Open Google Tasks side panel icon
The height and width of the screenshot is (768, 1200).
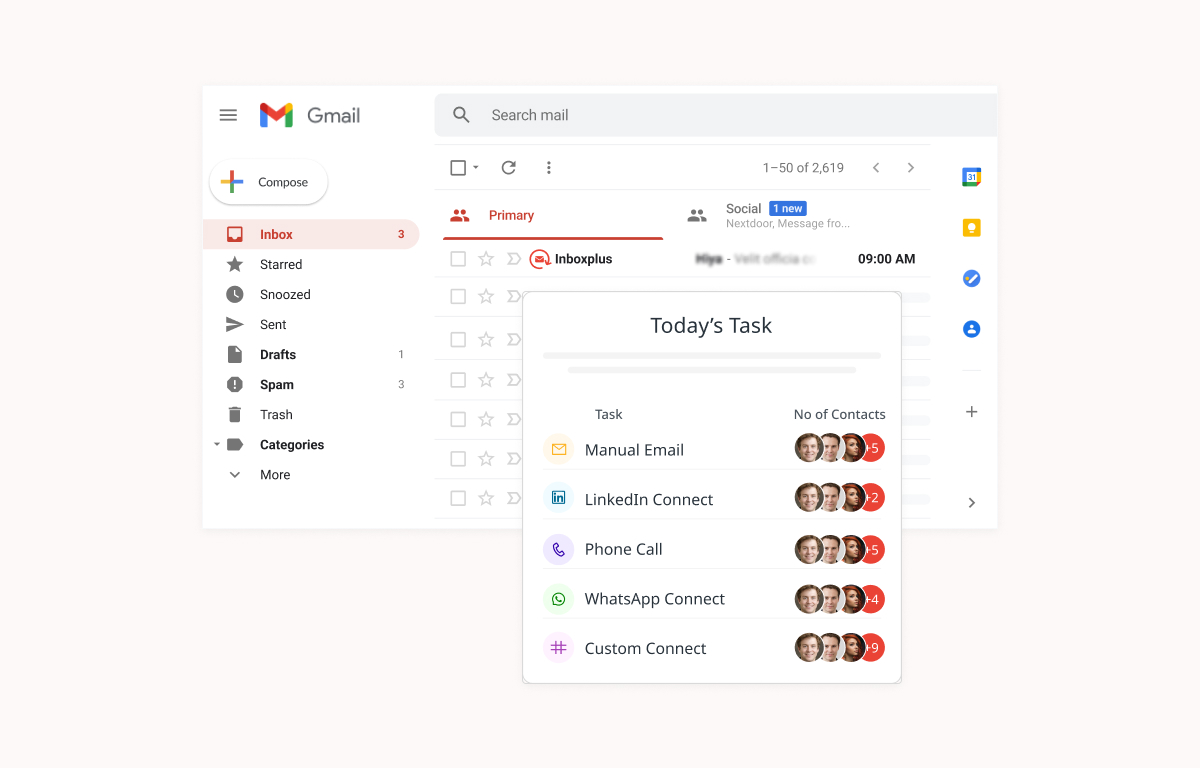point(971,278)
